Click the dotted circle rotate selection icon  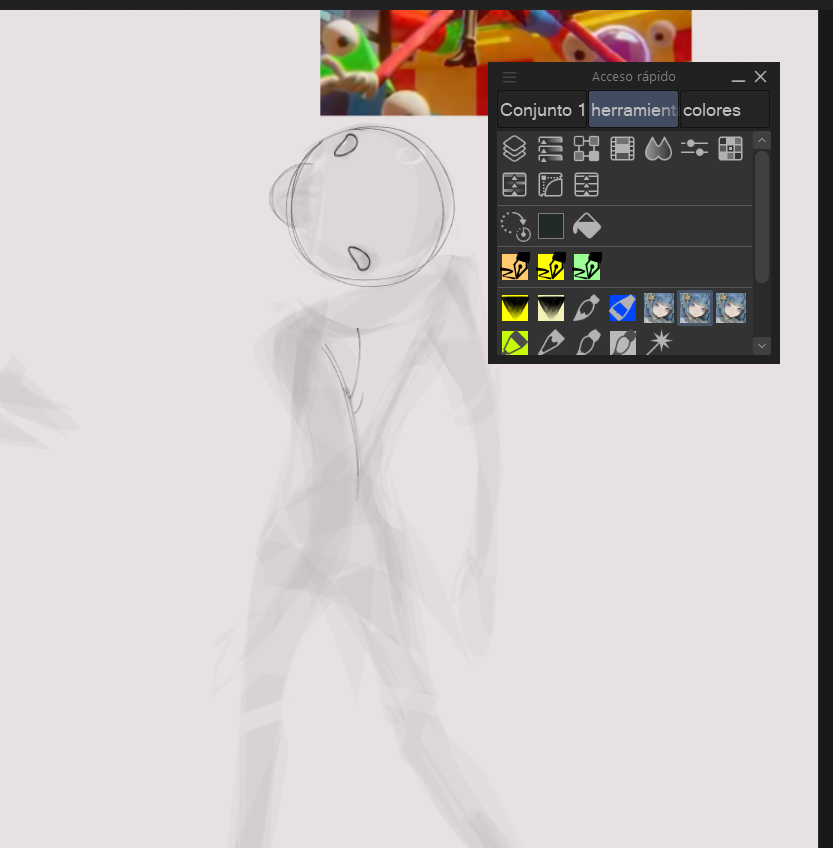[x=515, y=226]
